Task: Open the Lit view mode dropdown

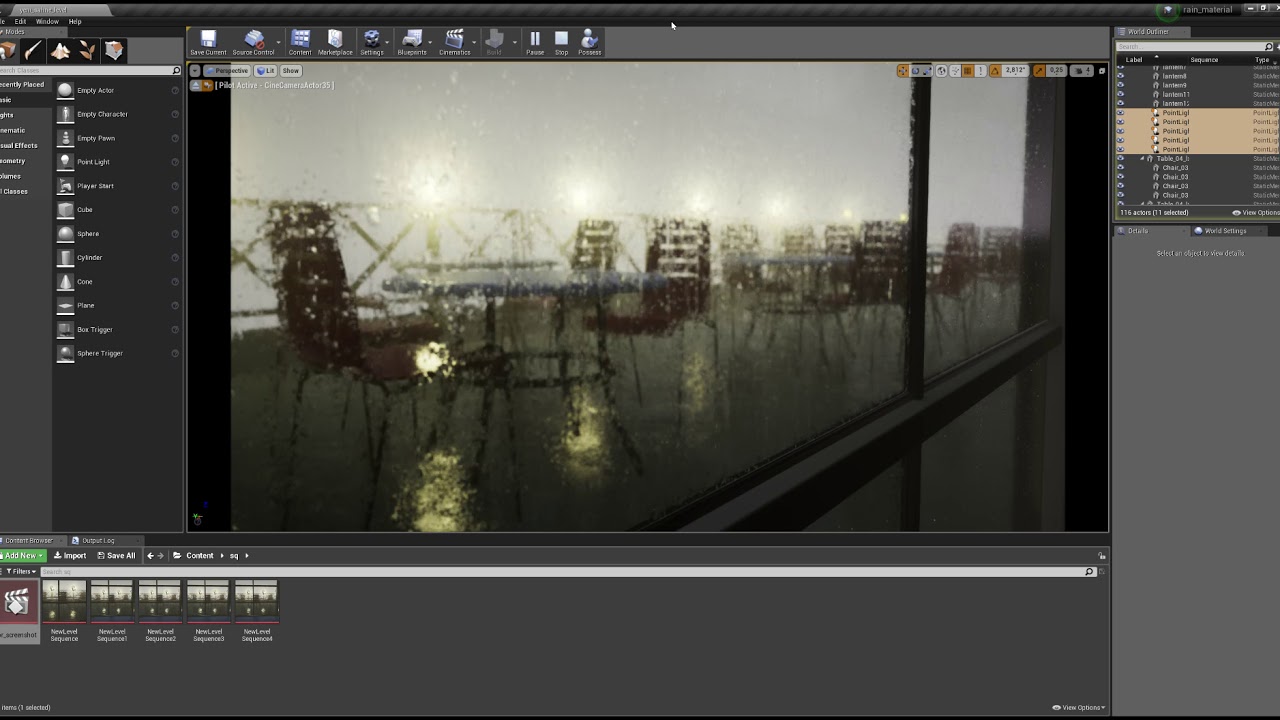Action: [x=265, y=71]
